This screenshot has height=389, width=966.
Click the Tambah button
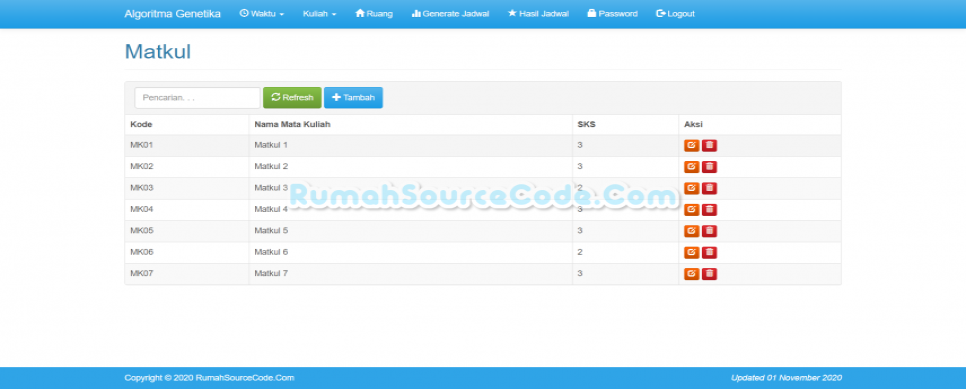point(353,97)
